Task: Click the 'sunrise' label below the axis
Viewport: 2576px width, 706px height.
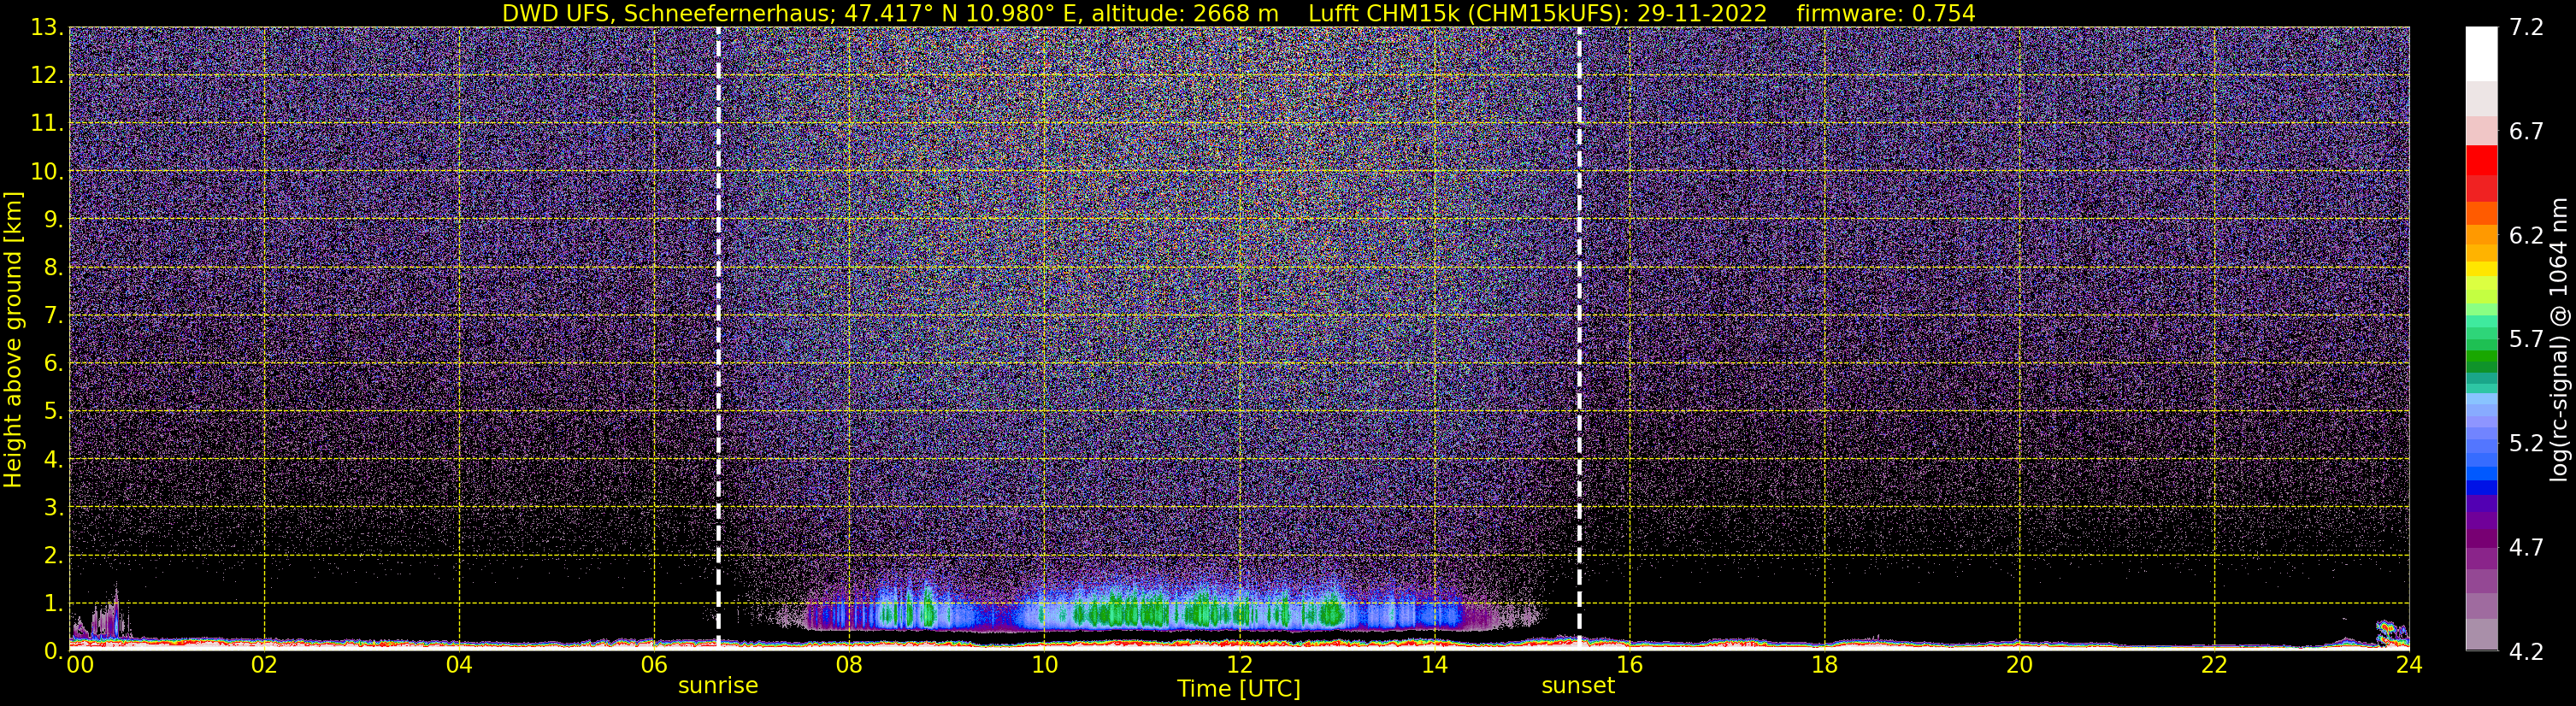Action: [x=718, y=686]
